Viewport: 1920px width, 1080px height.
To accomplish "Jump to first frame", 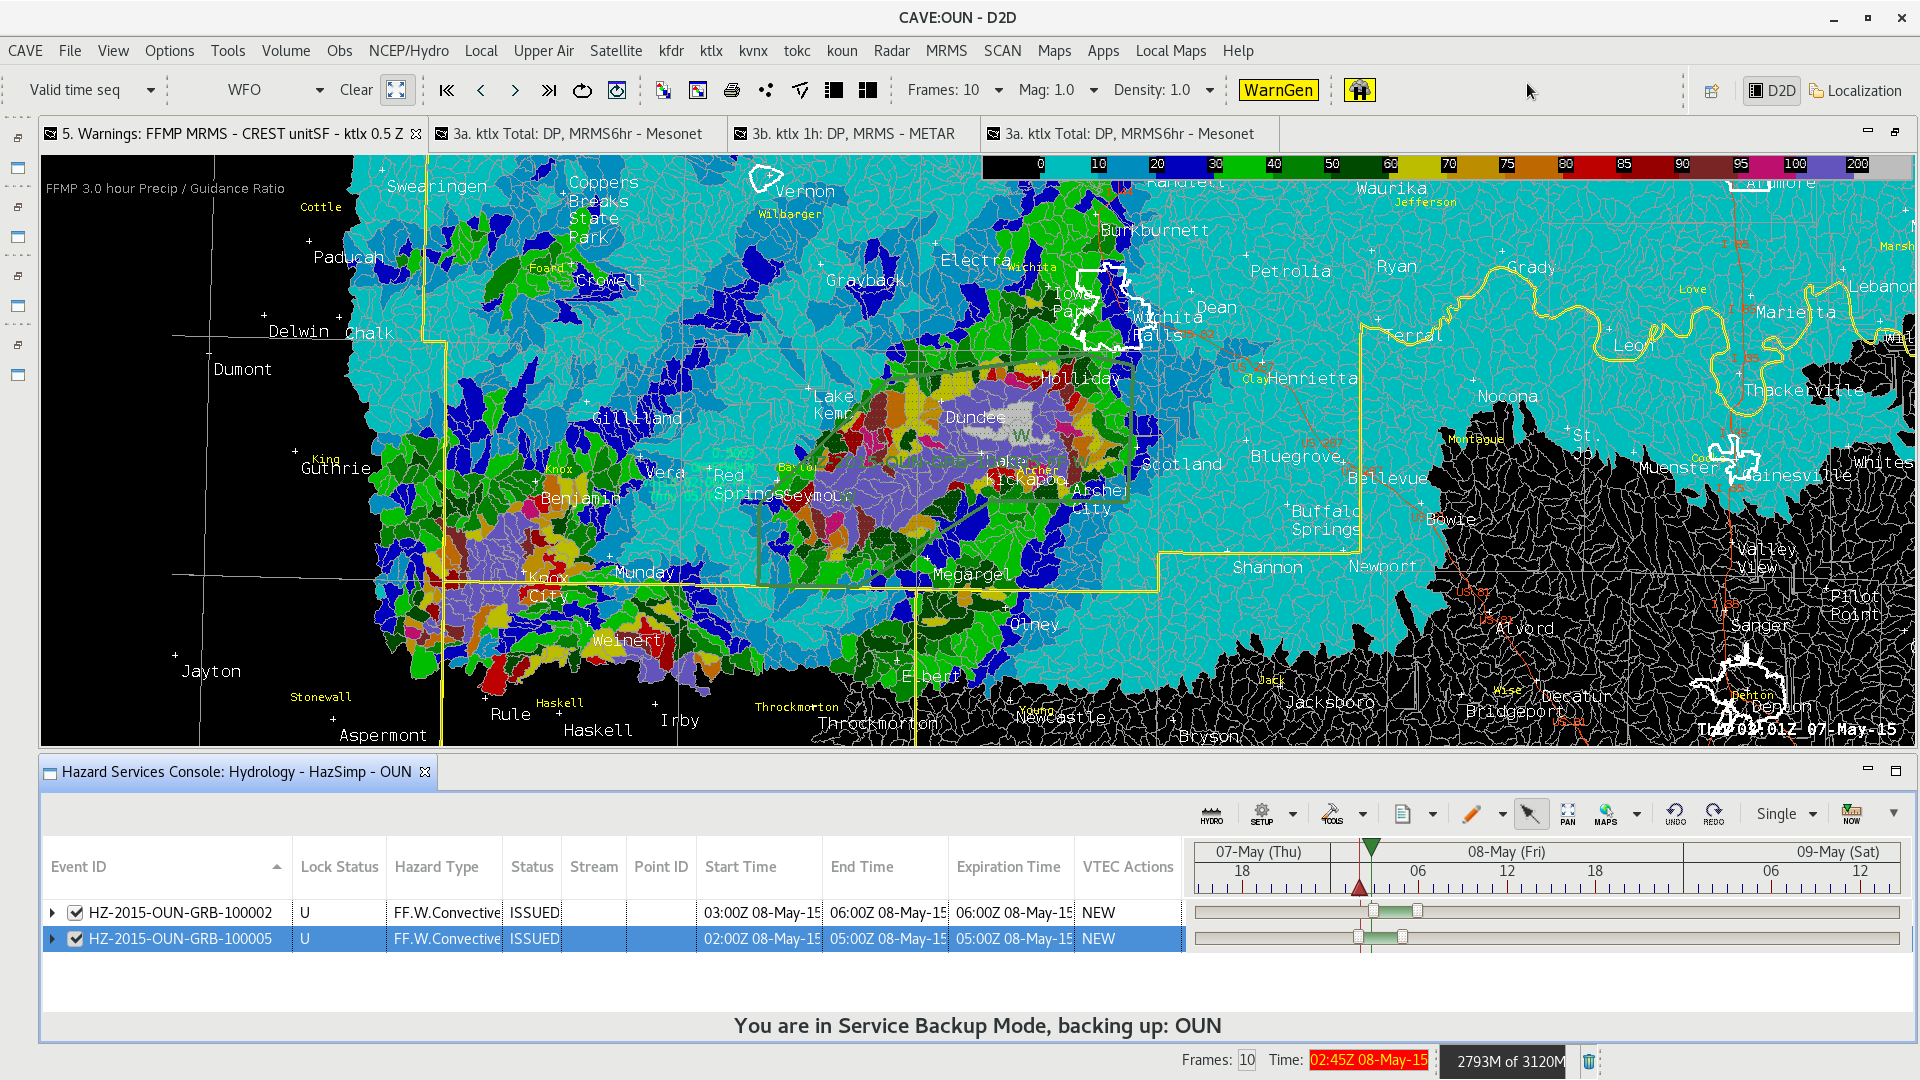I will pyautogui.click(x=447, y=90).
